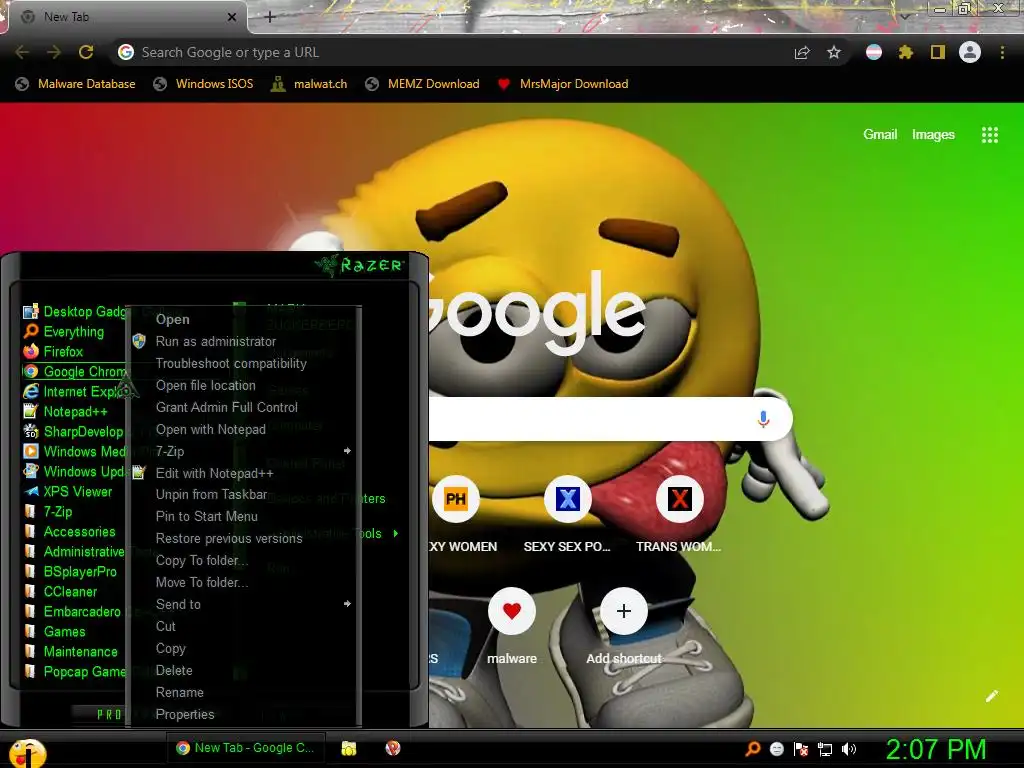Open the search magnifier tray icon
Screen dimensions: 1024x768
pyautogui.click(x=753, y=749)
